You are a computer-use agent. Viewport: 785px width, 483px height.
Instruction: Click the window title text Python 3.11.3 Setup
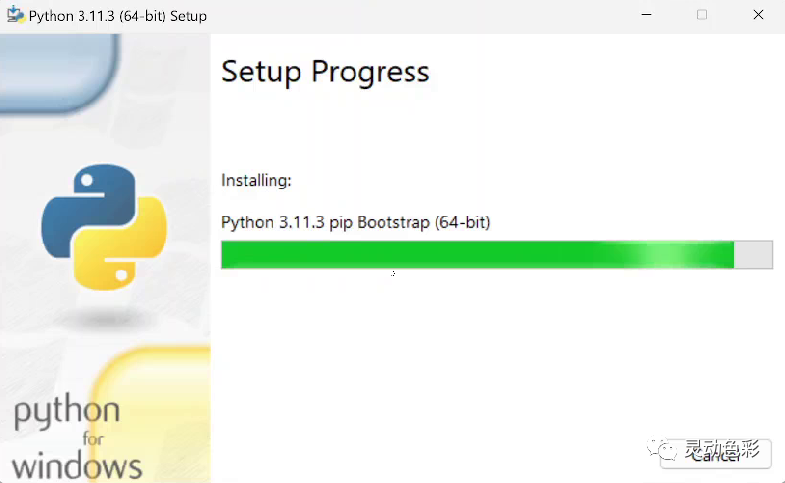(118, 16)
